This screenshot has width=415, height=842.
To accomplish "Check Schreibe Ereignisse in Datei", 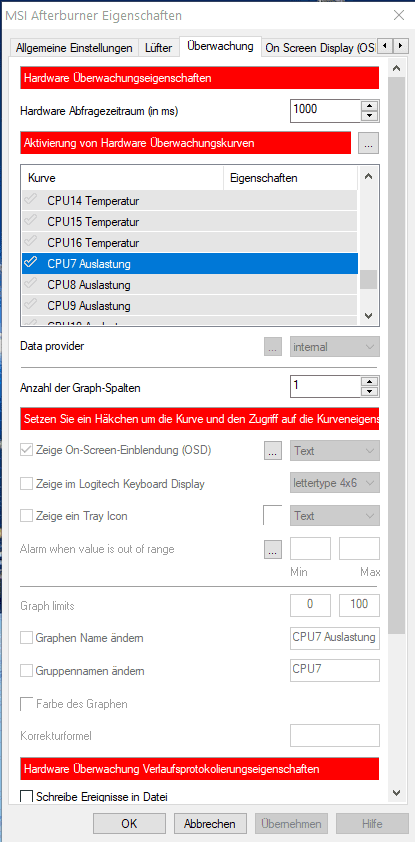I will (x=26, y=796).
